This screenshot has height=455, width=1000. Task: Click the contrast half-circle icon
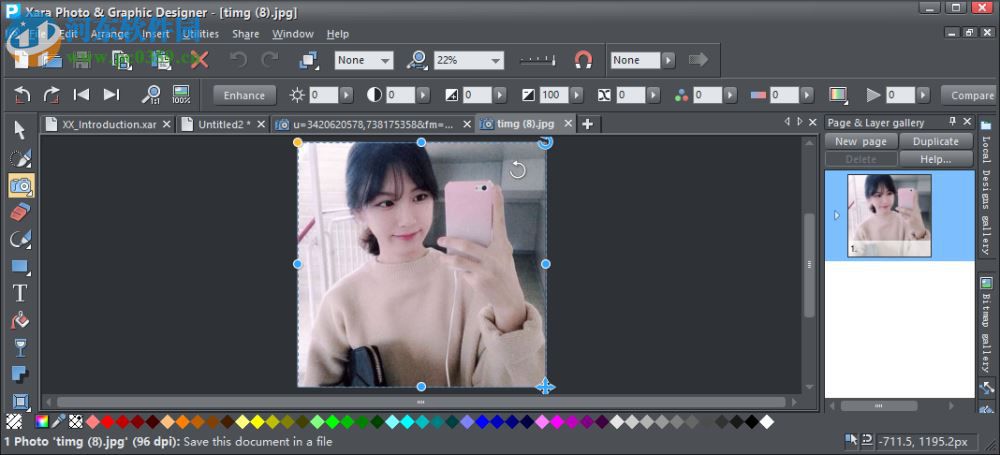point(374,95)
